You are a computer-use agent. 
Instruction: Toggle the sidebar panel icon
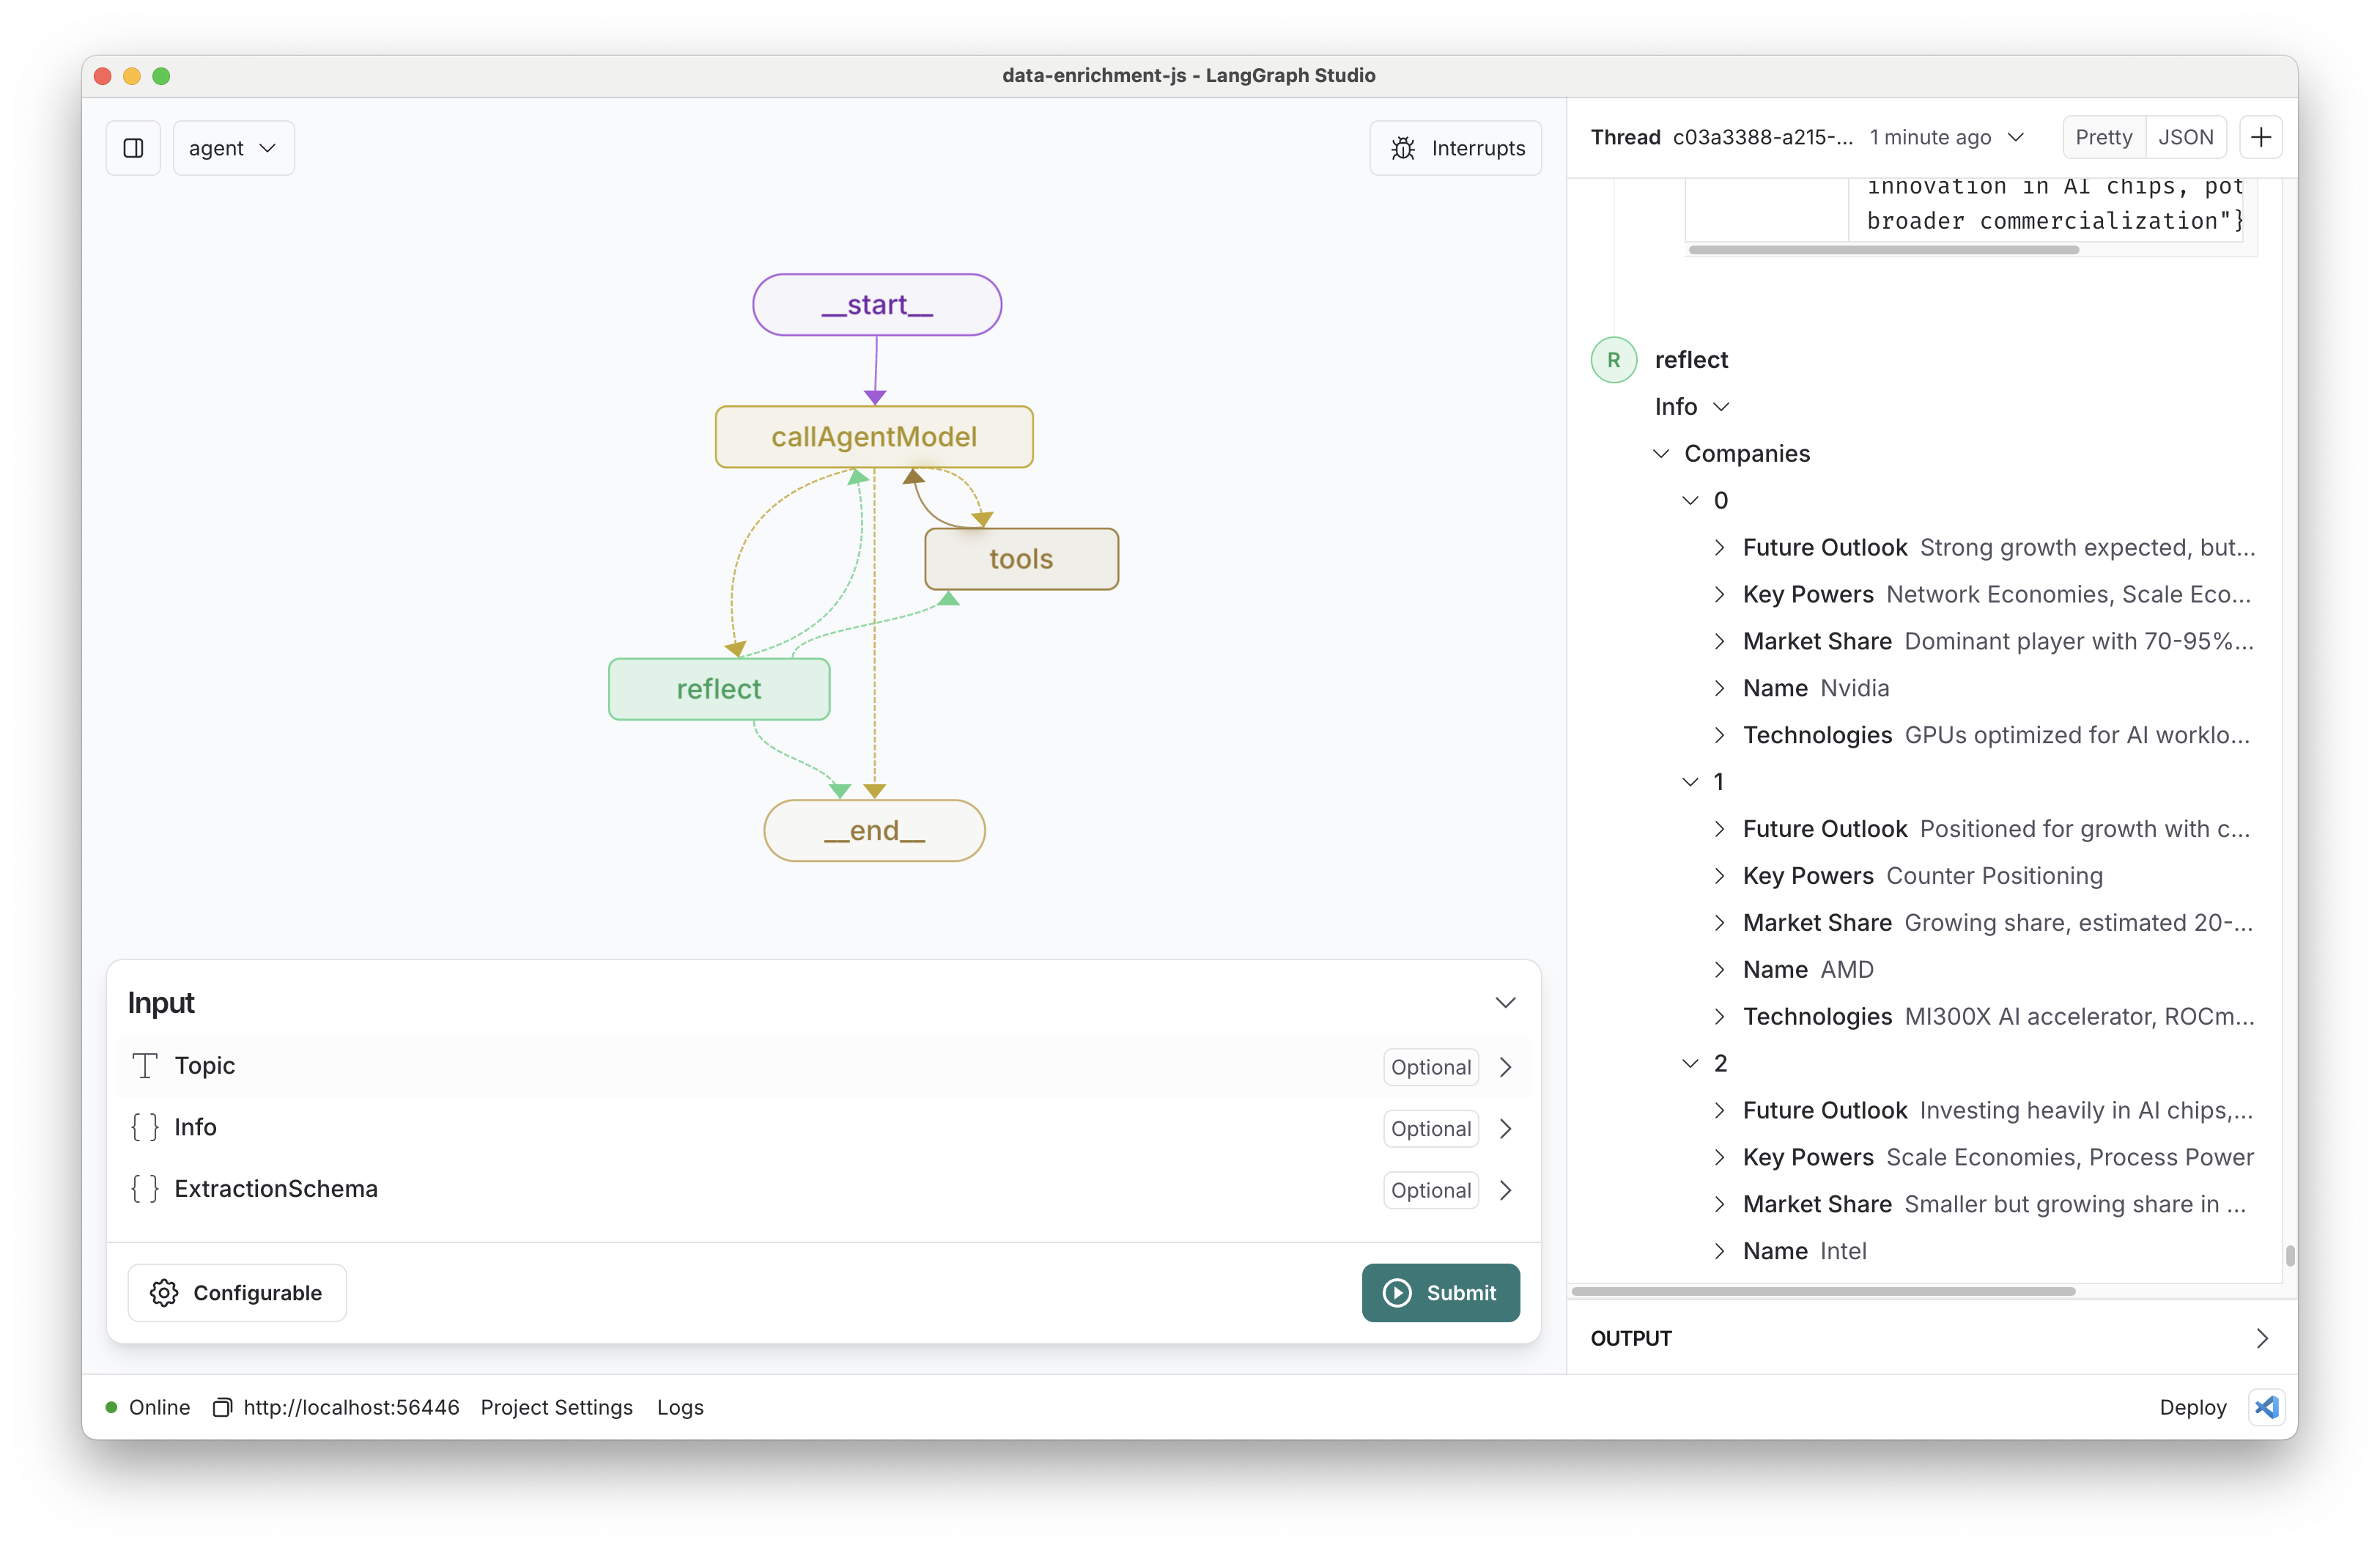(x=133, y=148)
